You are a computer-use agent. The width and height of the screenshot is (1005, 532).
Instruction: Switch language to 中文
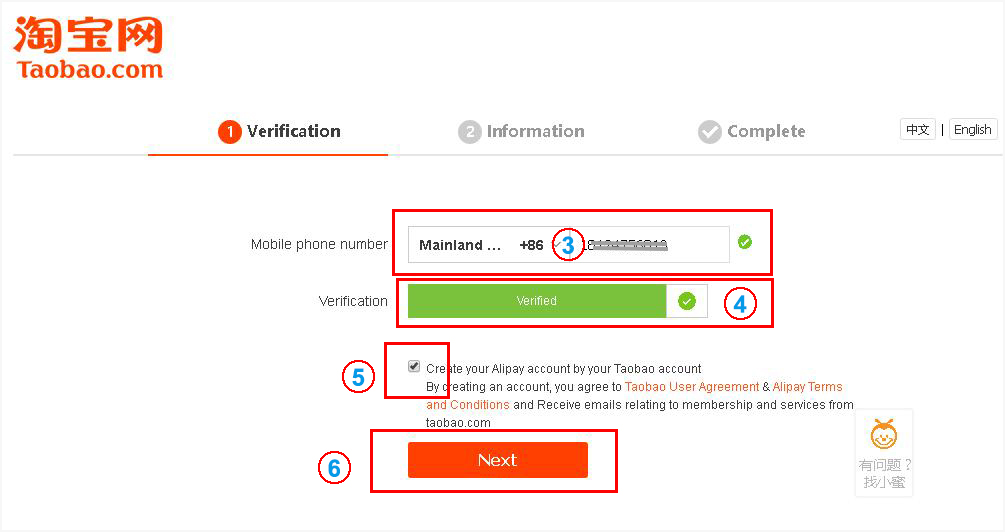coord(917,130)
